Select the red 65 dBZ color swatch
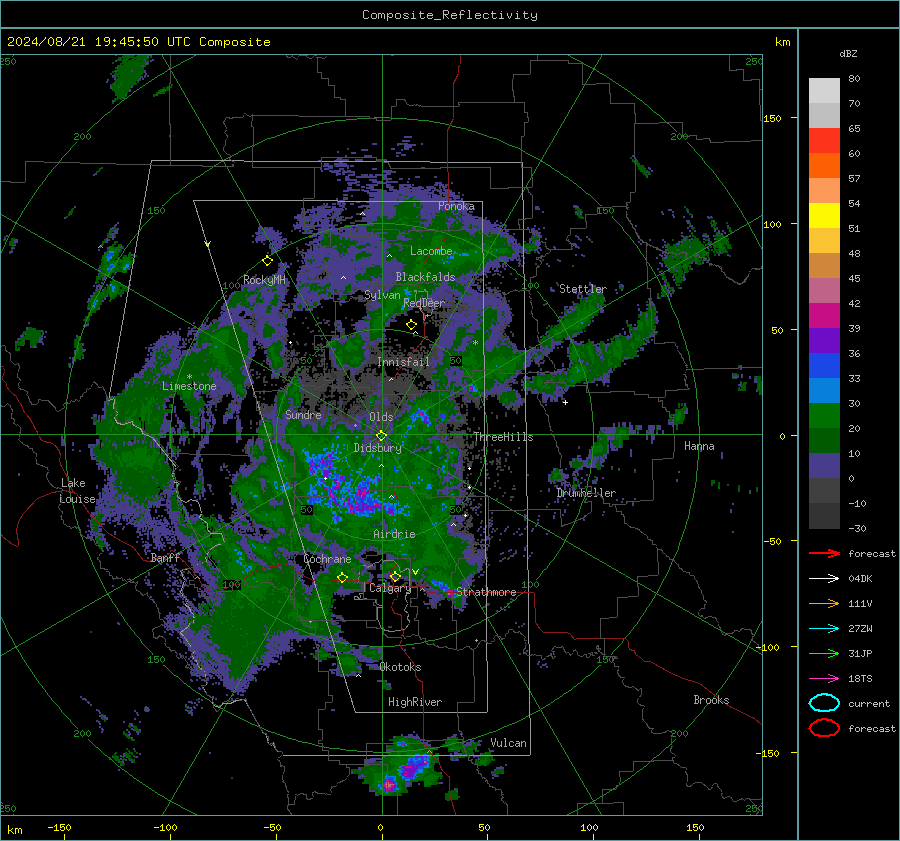Screen dimensions: 900x841 tap(824, 141)
